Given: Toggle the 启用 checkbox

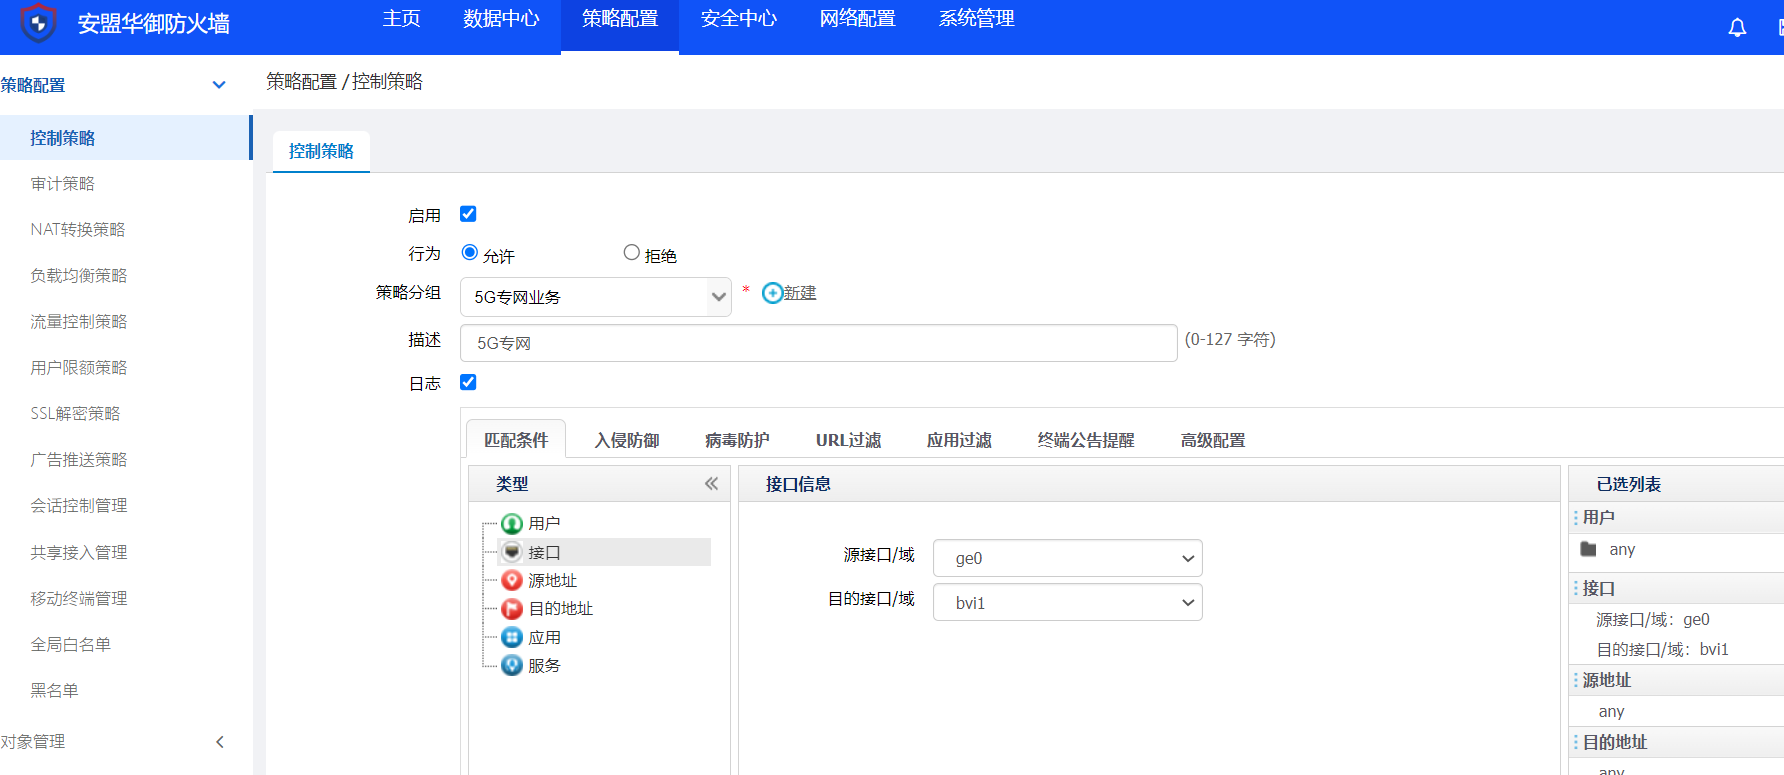Looking at the screenshot, I should (x=468, y=214).
